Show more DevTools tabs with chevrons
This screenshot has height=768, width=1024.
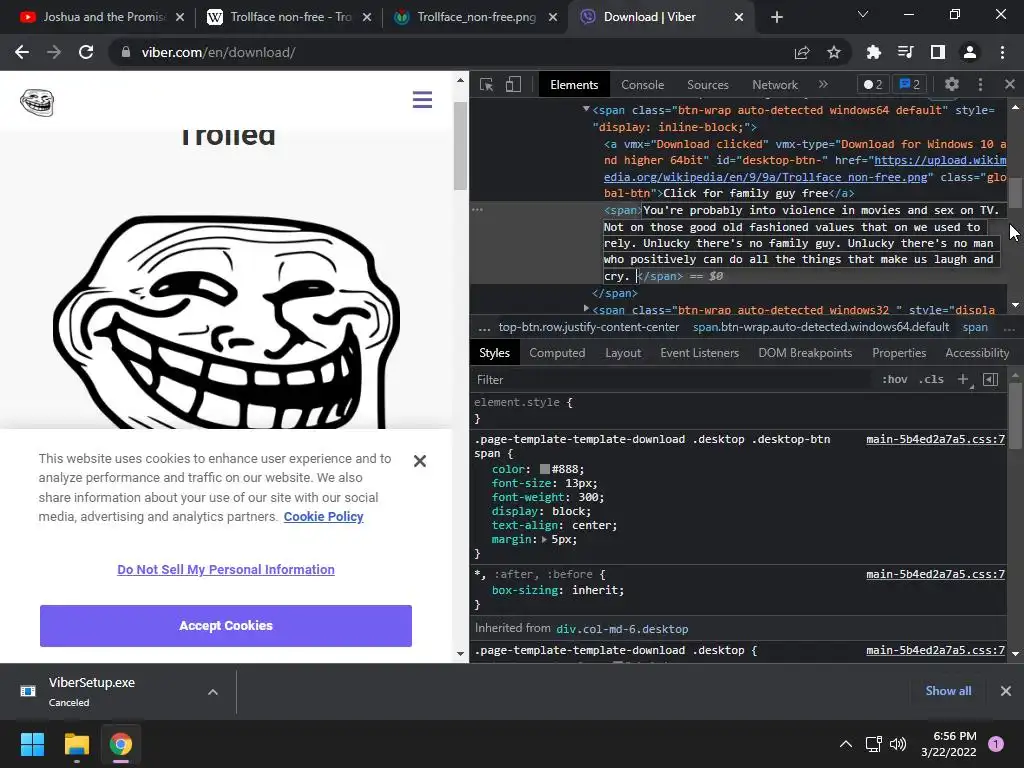pos(824,84)
